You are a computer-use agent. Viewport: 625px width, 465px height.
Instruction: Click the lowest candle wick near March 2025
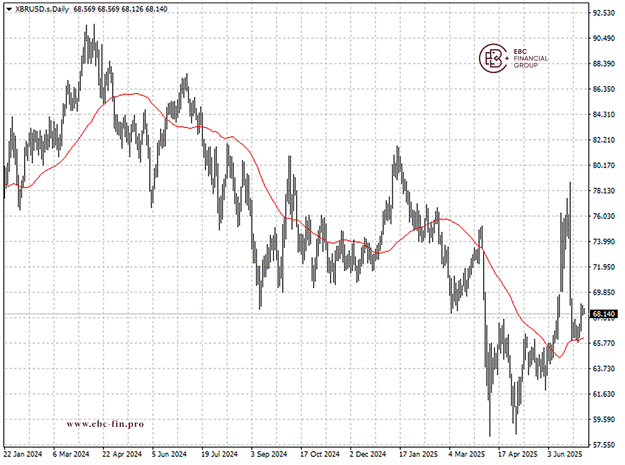pyautogui.click(x=490, y=434)
